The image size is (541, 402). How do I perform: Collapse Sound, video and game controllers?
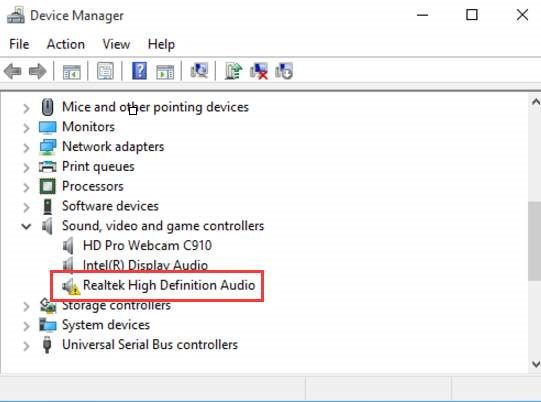26,227
